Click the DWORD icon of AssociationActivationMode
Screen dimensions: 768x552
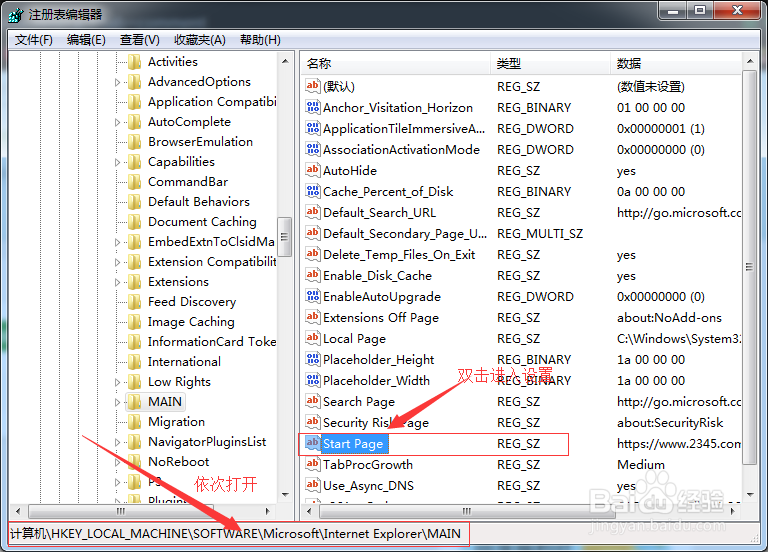point(312,149)
